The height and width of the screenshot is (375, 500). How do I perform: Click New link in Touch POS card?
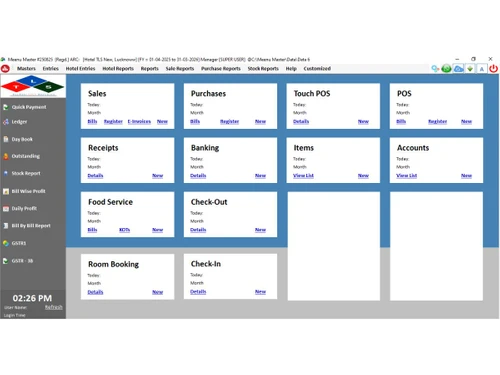click(x=363, y=121)
